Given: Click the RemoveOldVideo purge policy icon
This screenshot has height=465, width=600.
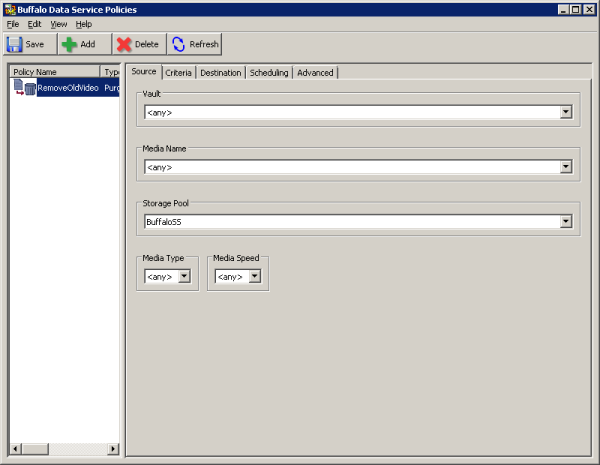Looking at the screenshot, I should tap(24, 88).
